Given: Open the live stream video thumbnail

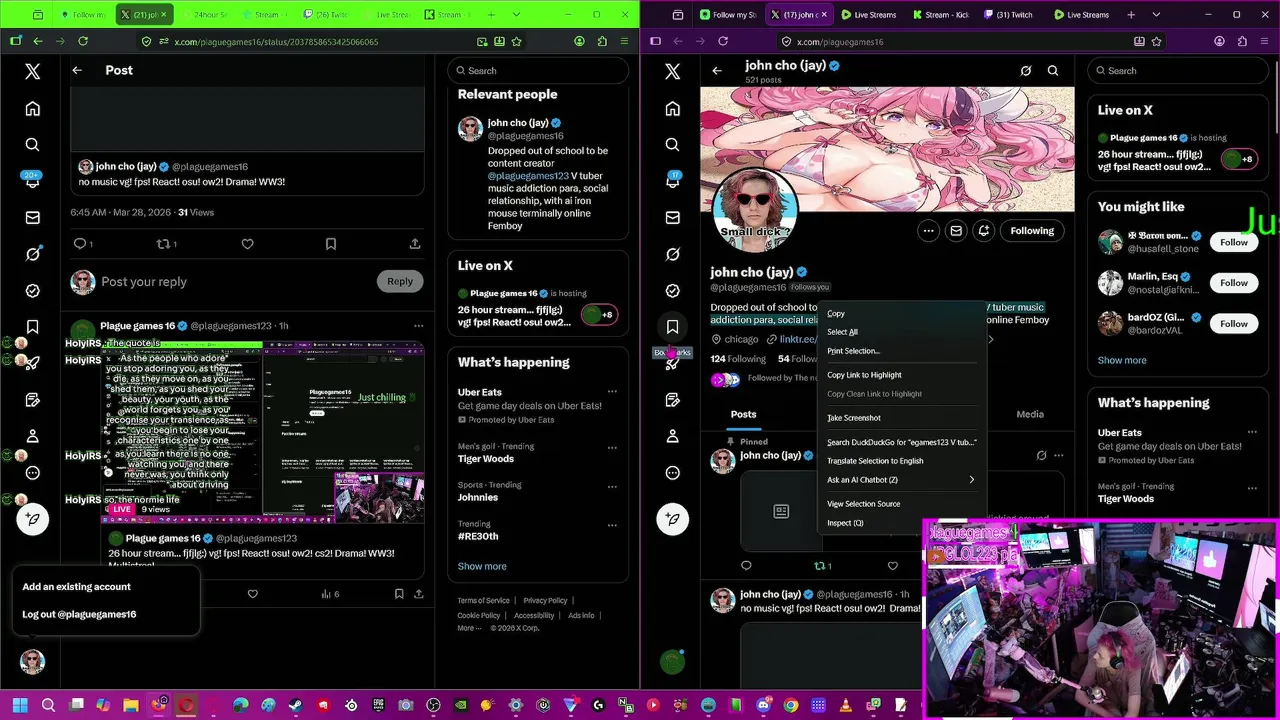Looking at the screenshot, I should click(263, 433).
